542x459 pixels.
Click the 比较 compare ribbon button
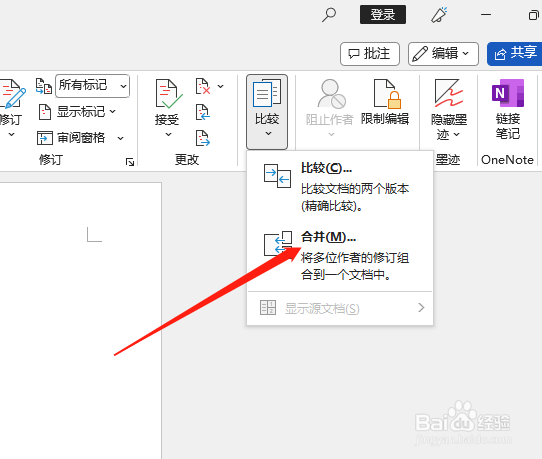point(267,111)
